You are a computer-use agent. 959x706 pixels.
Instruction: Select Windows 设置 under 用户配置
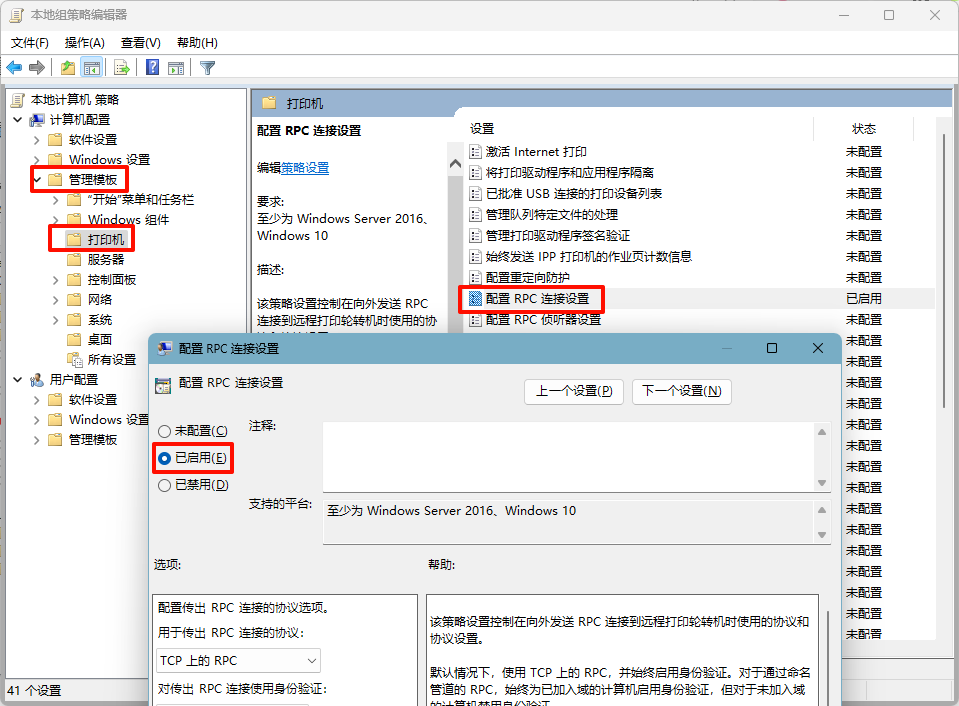pyautogui.click(x=108, y=420)
